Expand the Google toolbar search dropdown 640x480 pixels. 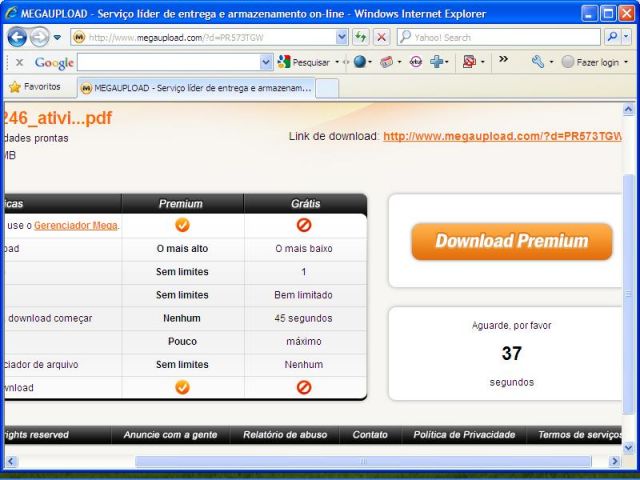tap(266, 62)
